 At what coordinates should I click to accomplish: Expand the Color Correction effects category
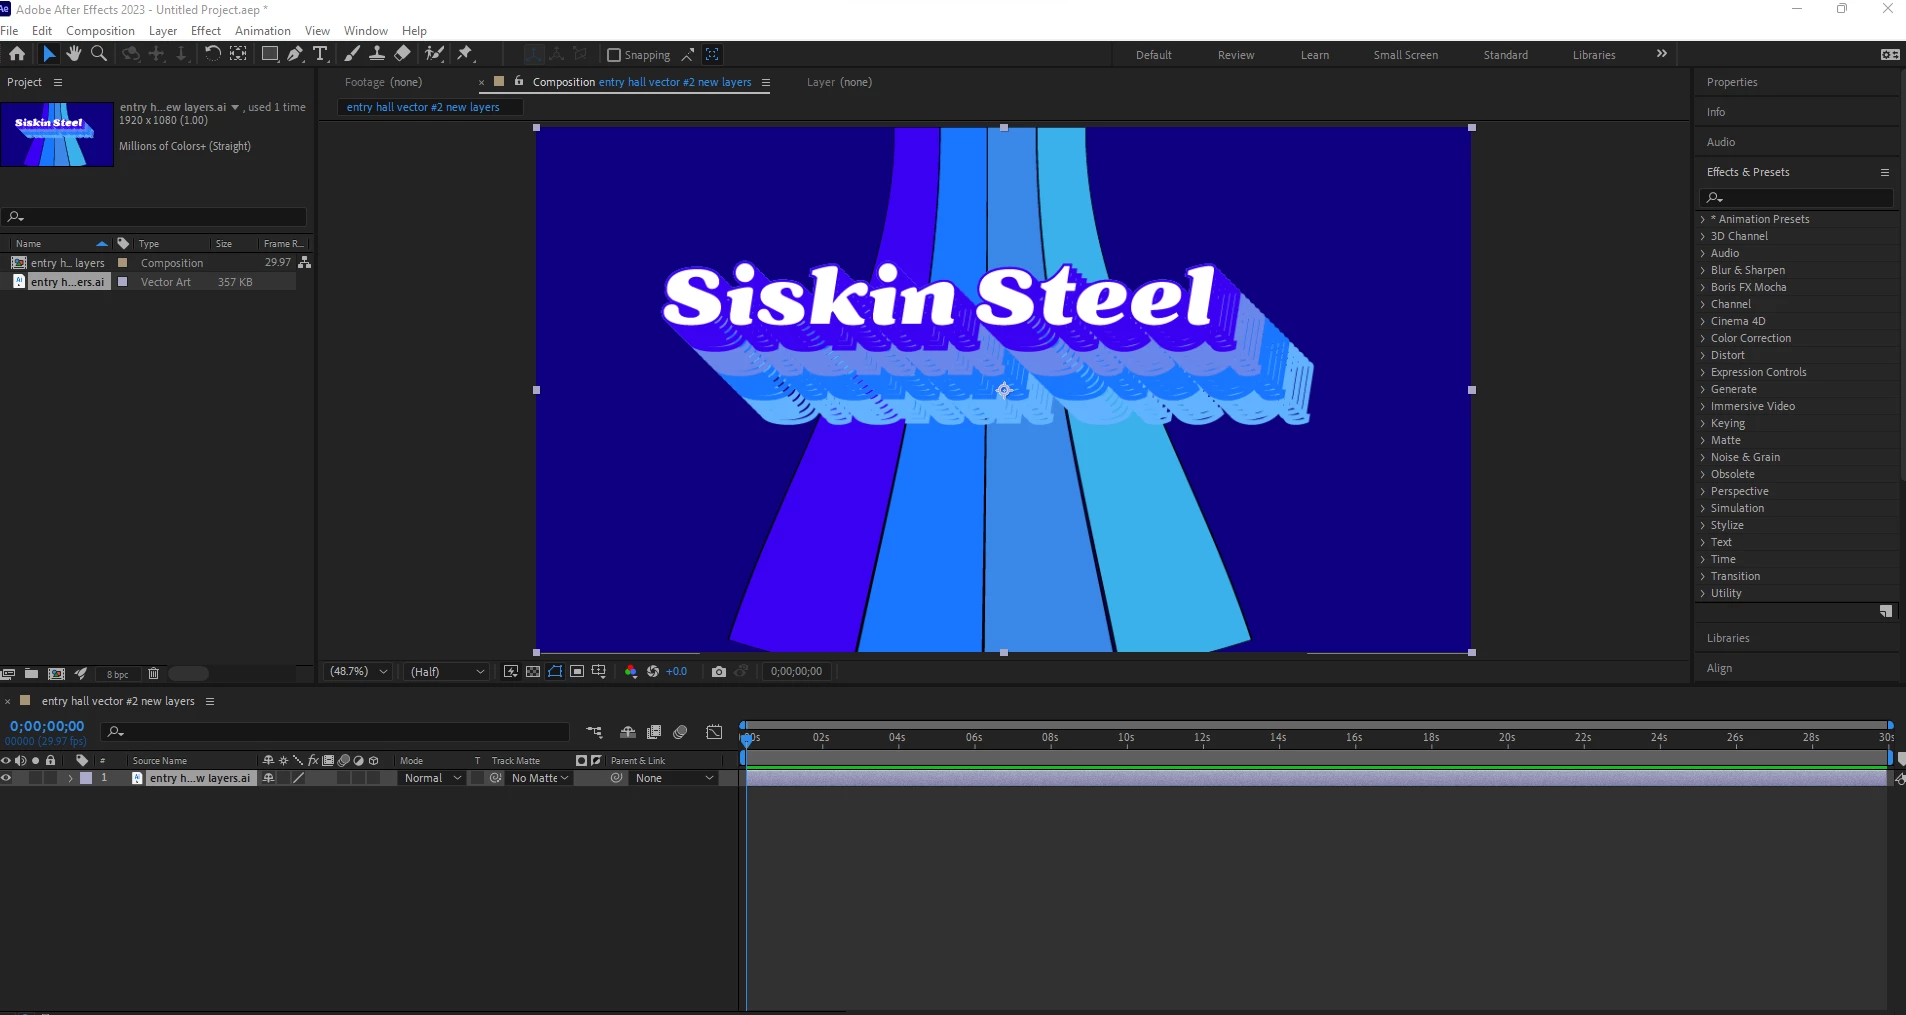(x=1703, y=338)
